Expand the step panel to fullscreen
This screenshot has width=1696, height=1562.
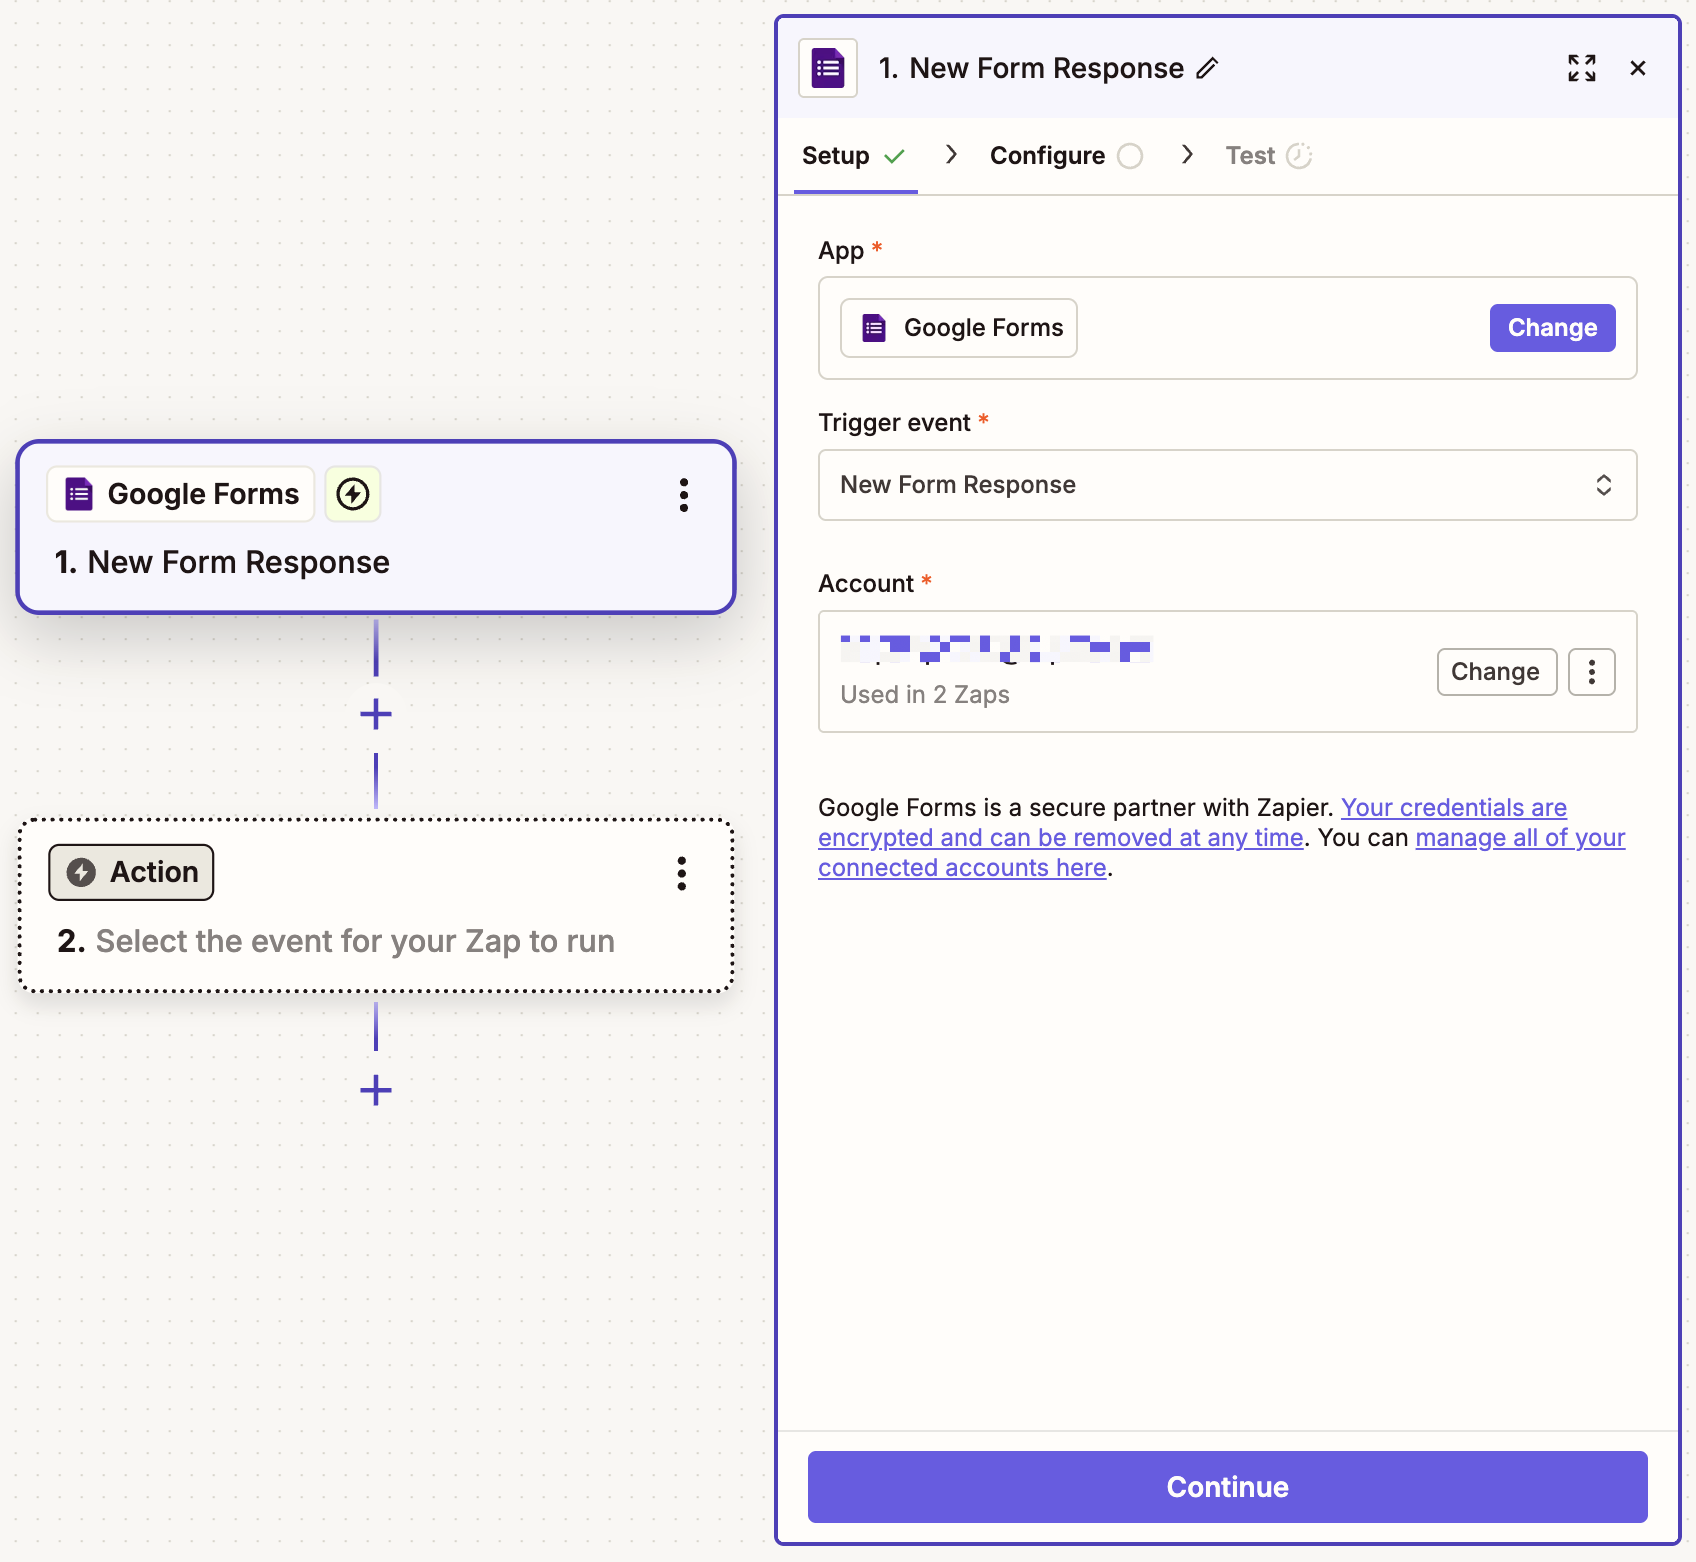tap(1581, 68)
